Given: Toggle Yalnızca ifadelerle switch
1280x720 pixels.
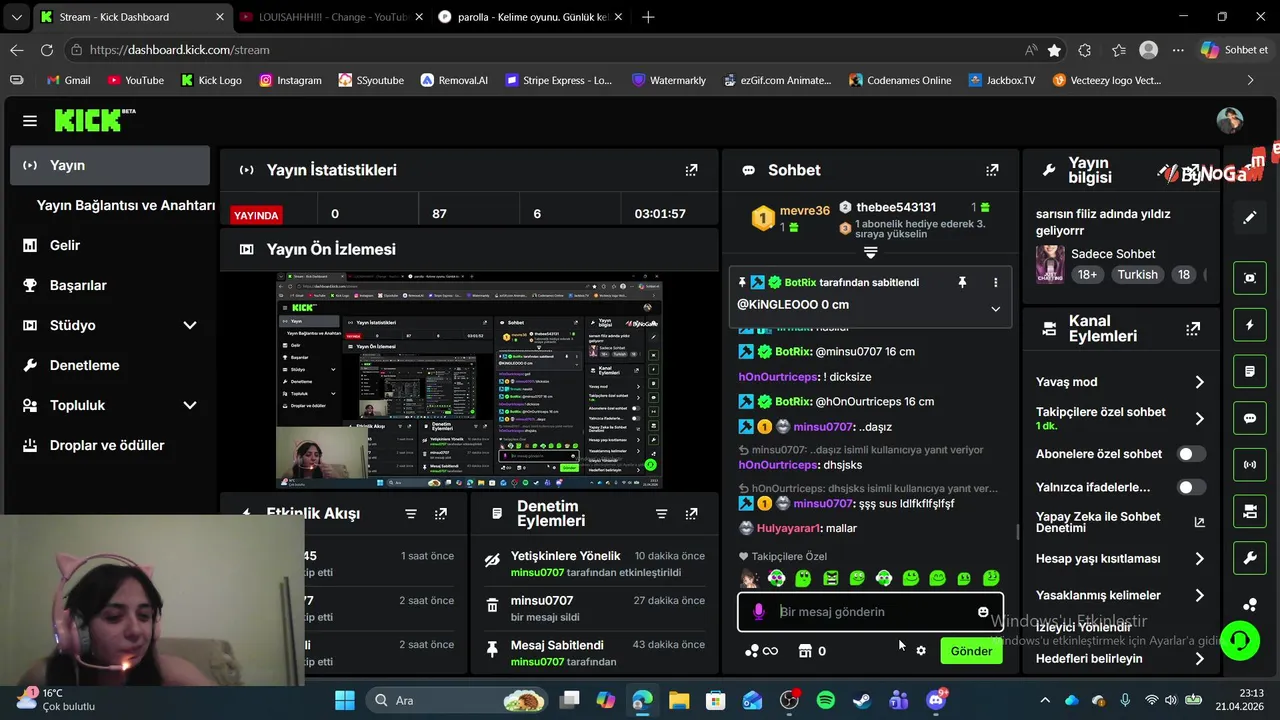Looking at the screenshot, I should [1191, 487].
